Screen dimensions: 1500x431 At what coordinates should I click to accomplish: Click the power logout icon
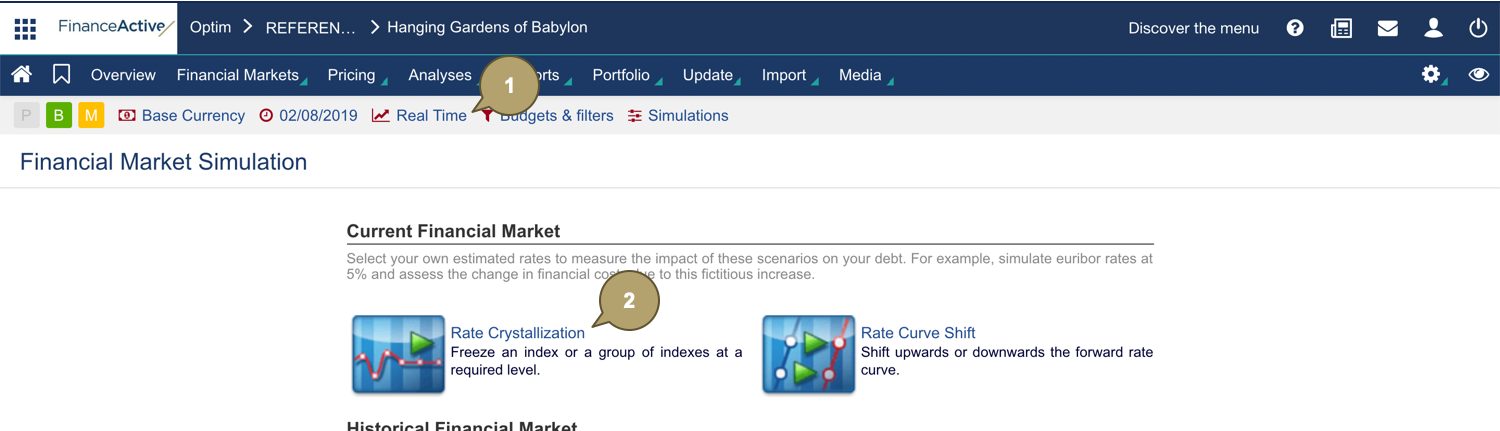point(1478,28)
